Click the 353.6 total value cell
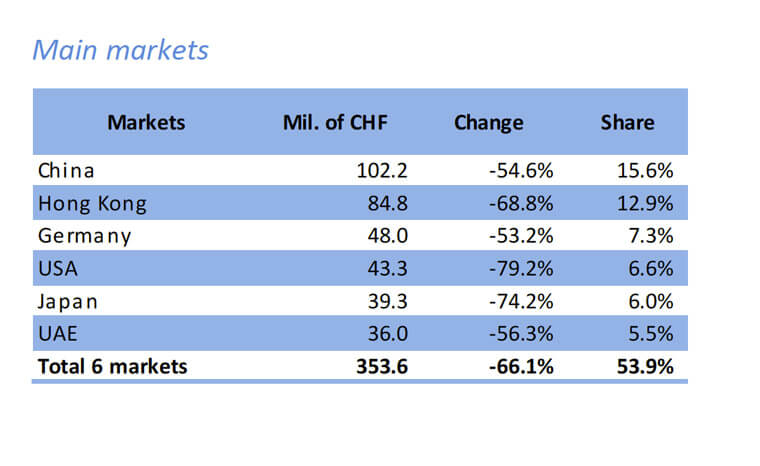760x466 pixels. click(381, 367)
